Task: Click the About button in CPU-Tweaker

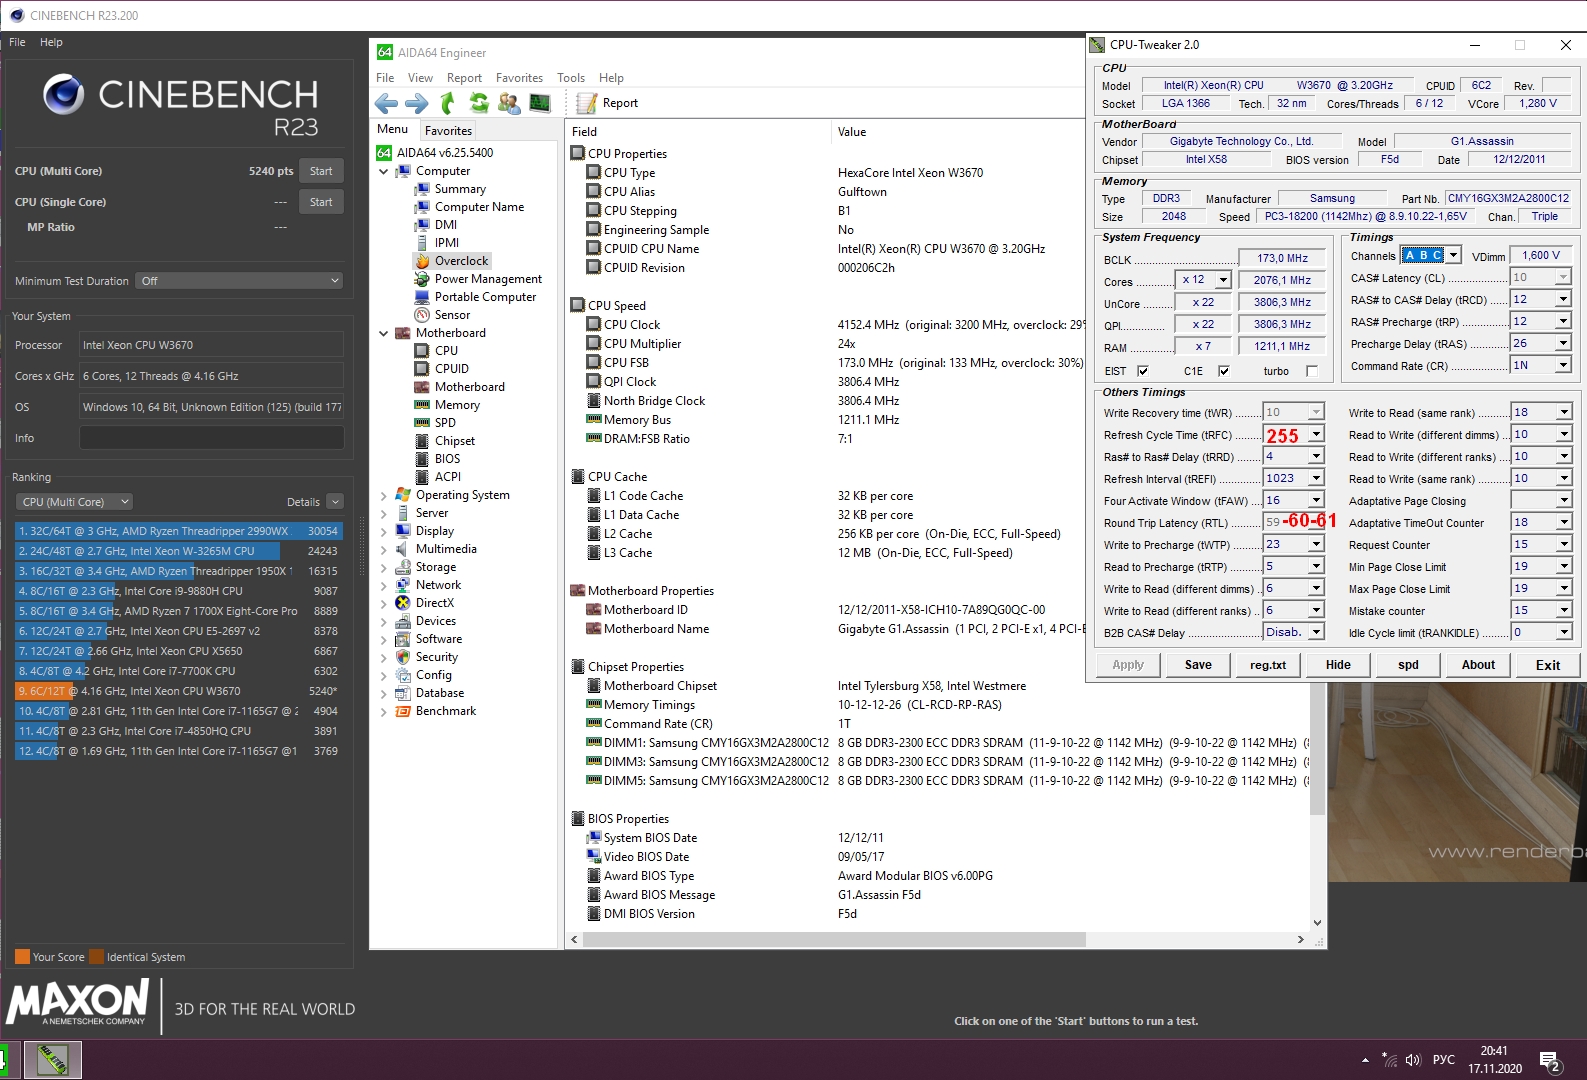Action: pyautogui.click(x=1478, y=665)
